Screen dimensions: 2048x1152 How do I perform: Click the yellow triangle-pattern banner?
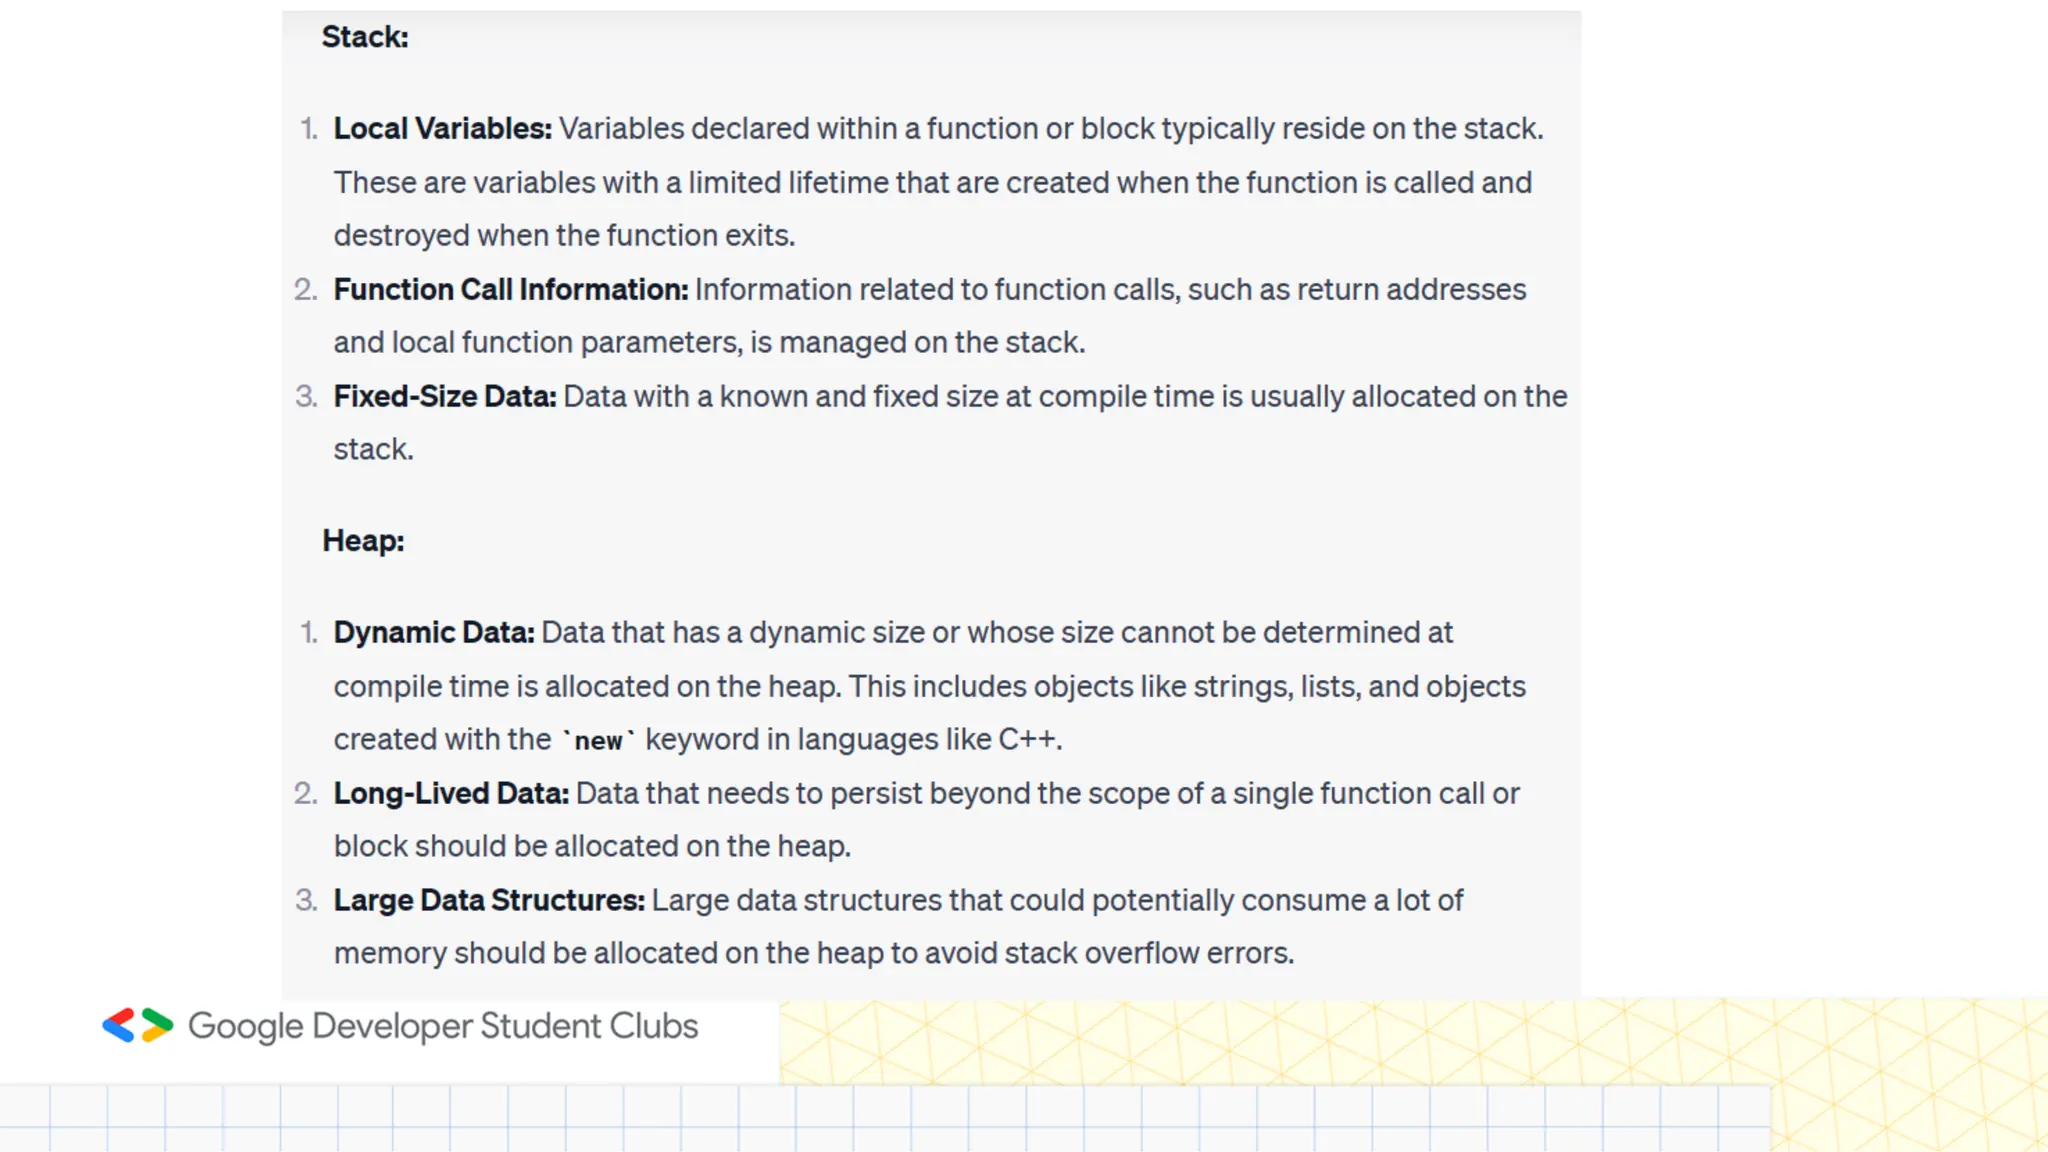coord(1400,1042)
